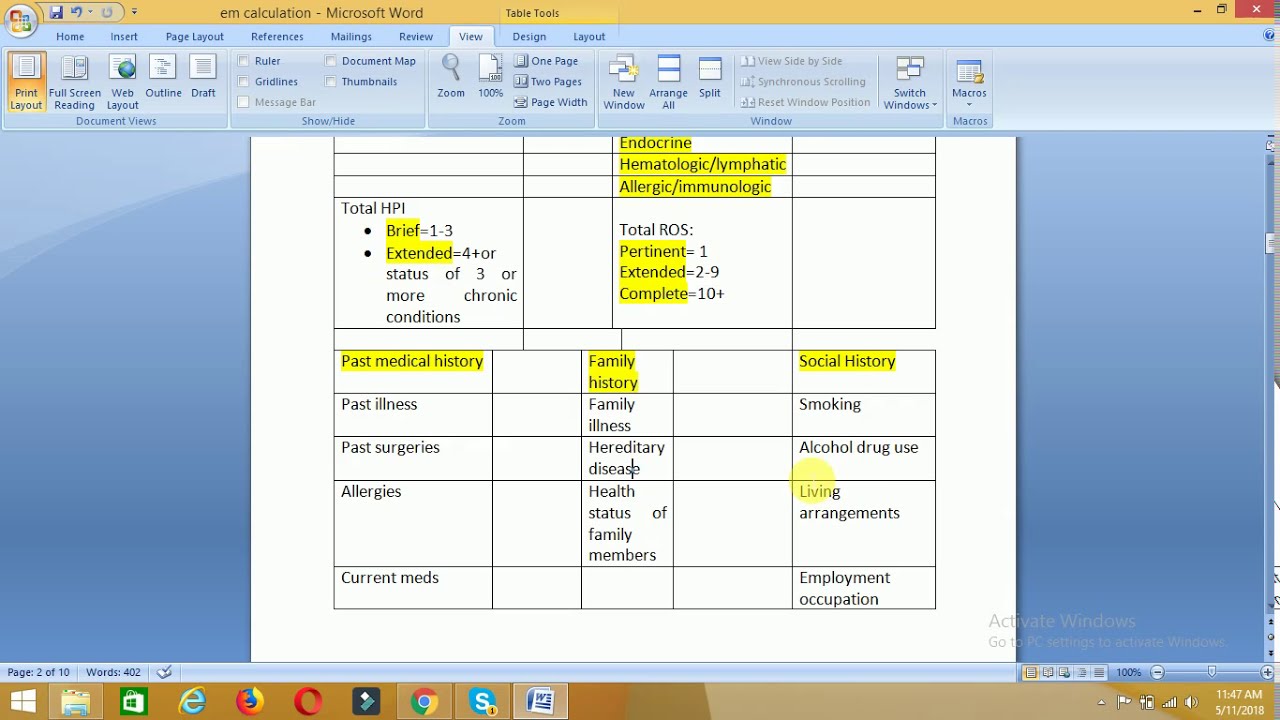
Task: Click the Past medical history cell
Action: pos(412,371)
